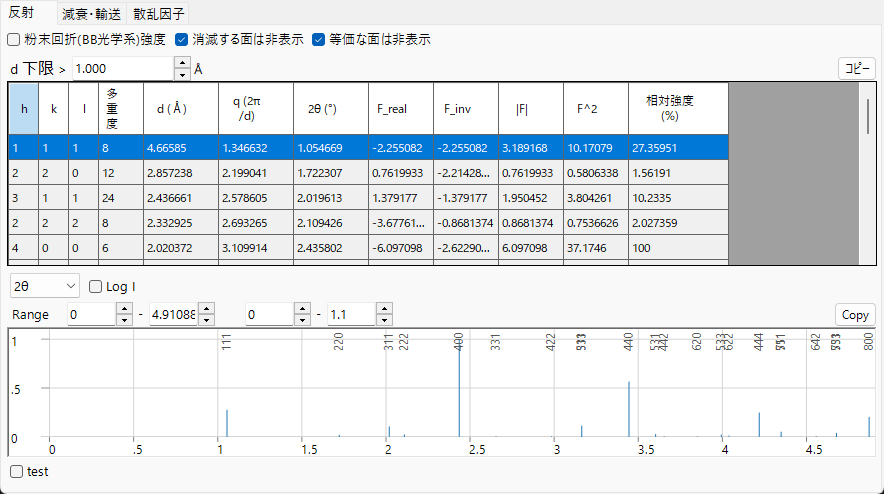Click the Copy button above the plot
Viewport: 884px width, 494px height.
855,315
